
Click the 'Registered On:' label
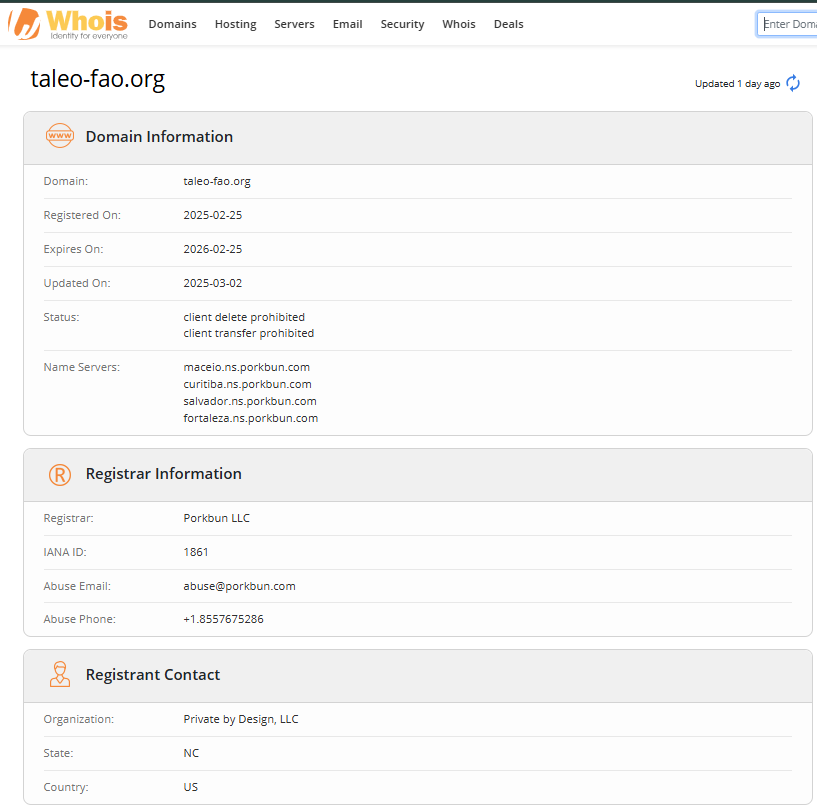82,215
